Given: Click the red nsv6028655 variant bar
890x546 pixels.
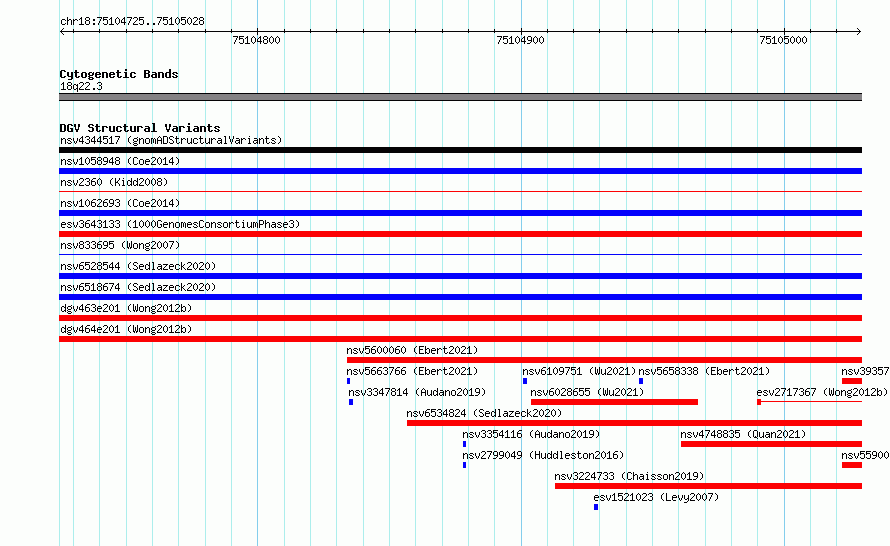Looking at the screenshot, I should click(614, 402).
